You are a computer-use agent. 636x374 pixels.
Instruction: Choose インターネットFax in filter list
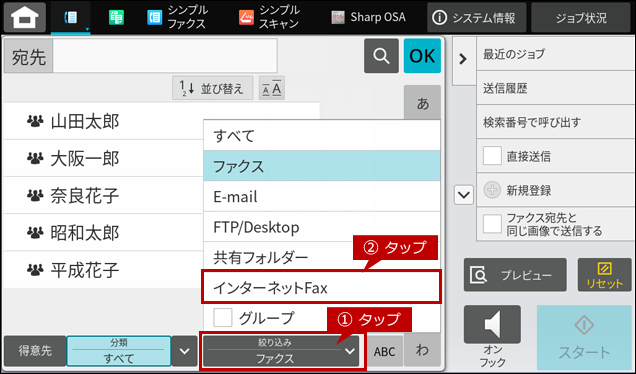[x=321, y=287]
